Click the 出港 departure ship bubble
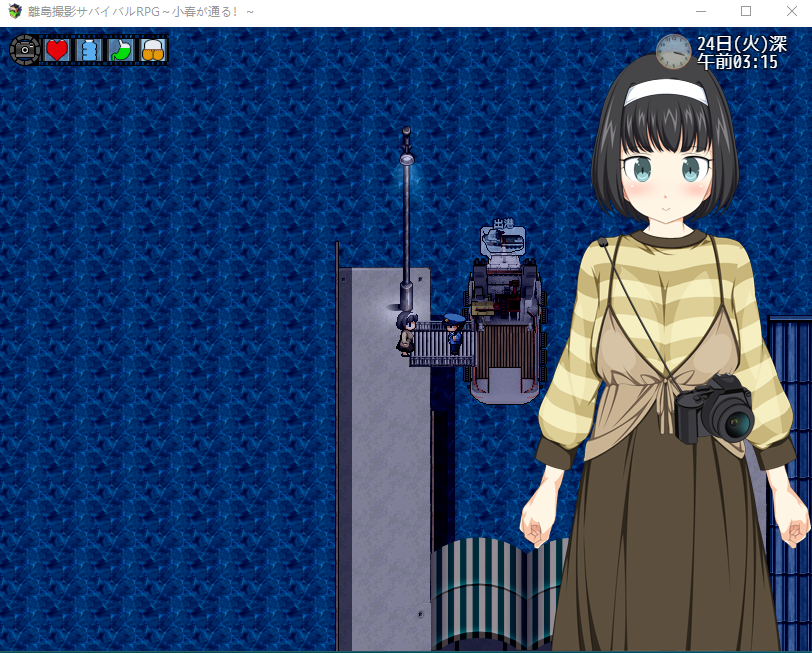Screen dimensions: 812x653 [503, 238]
